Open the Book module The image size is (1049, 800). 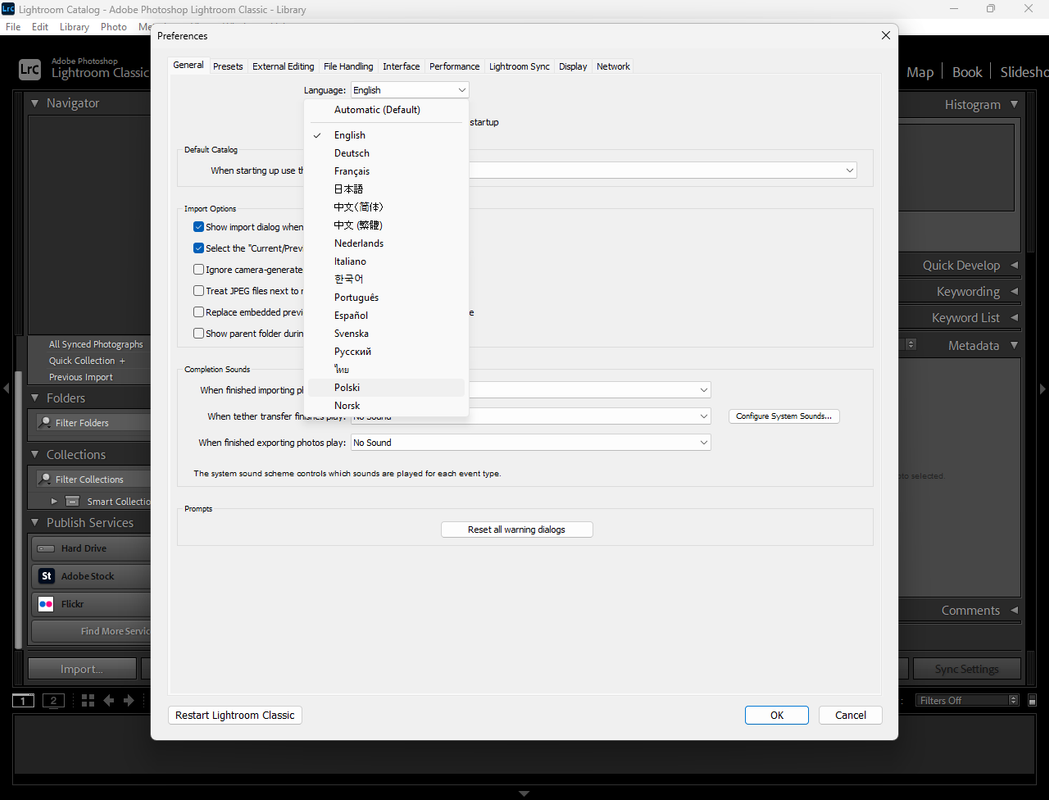pos(967,72)
